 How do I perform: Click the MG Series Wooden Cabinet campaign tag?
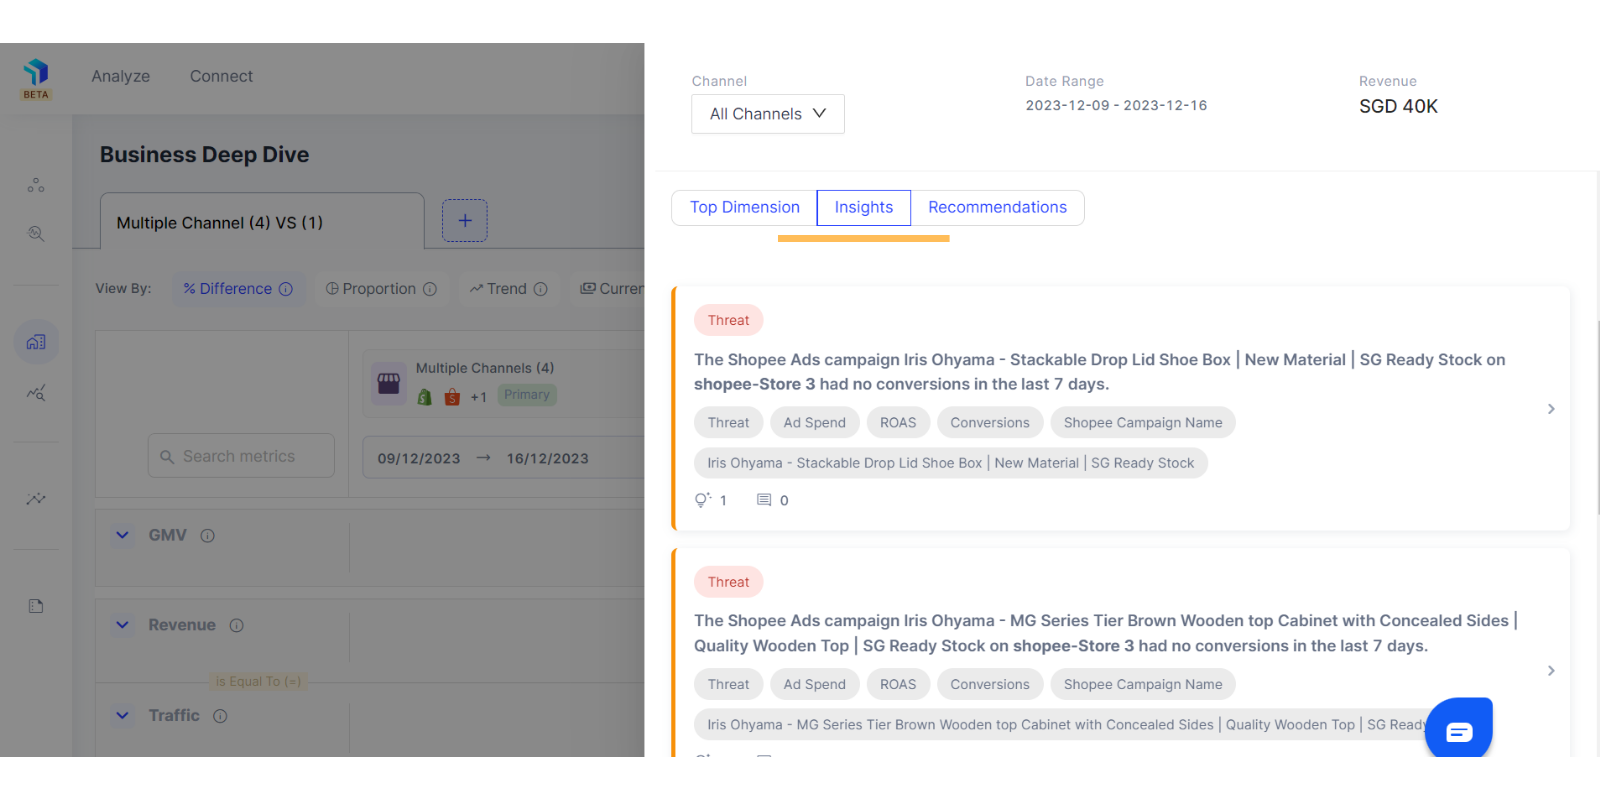coord(1066,725)
